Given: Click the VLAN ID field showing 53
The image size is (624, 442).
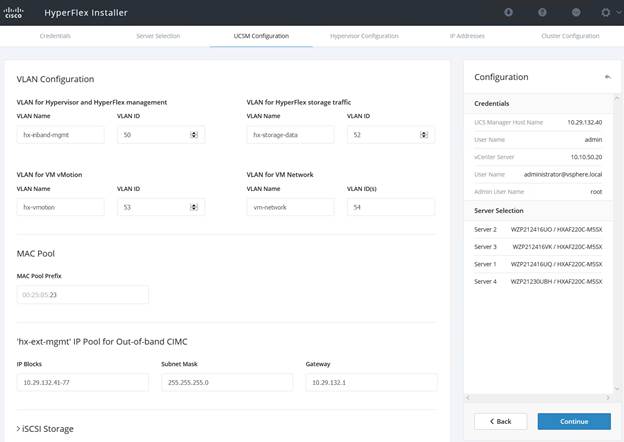Looking at the screenshot, I should click(x=161, y=207).
